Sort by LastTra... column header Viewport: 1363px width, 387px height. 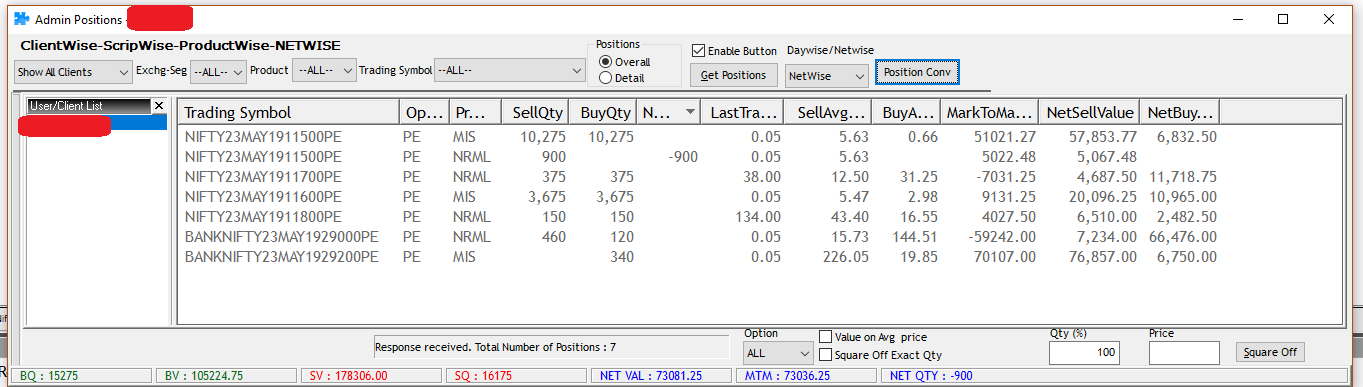click(742, 113)
